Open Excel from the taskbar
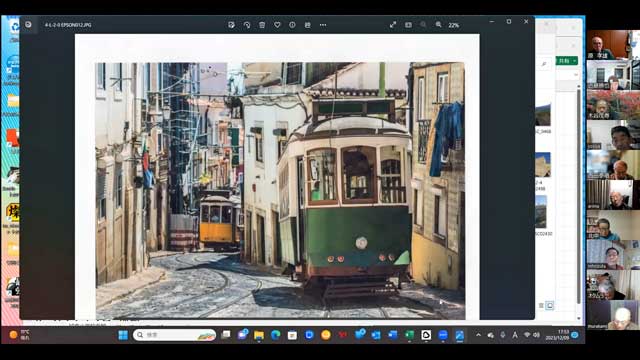640x360 pixels. tap(409, 335)
